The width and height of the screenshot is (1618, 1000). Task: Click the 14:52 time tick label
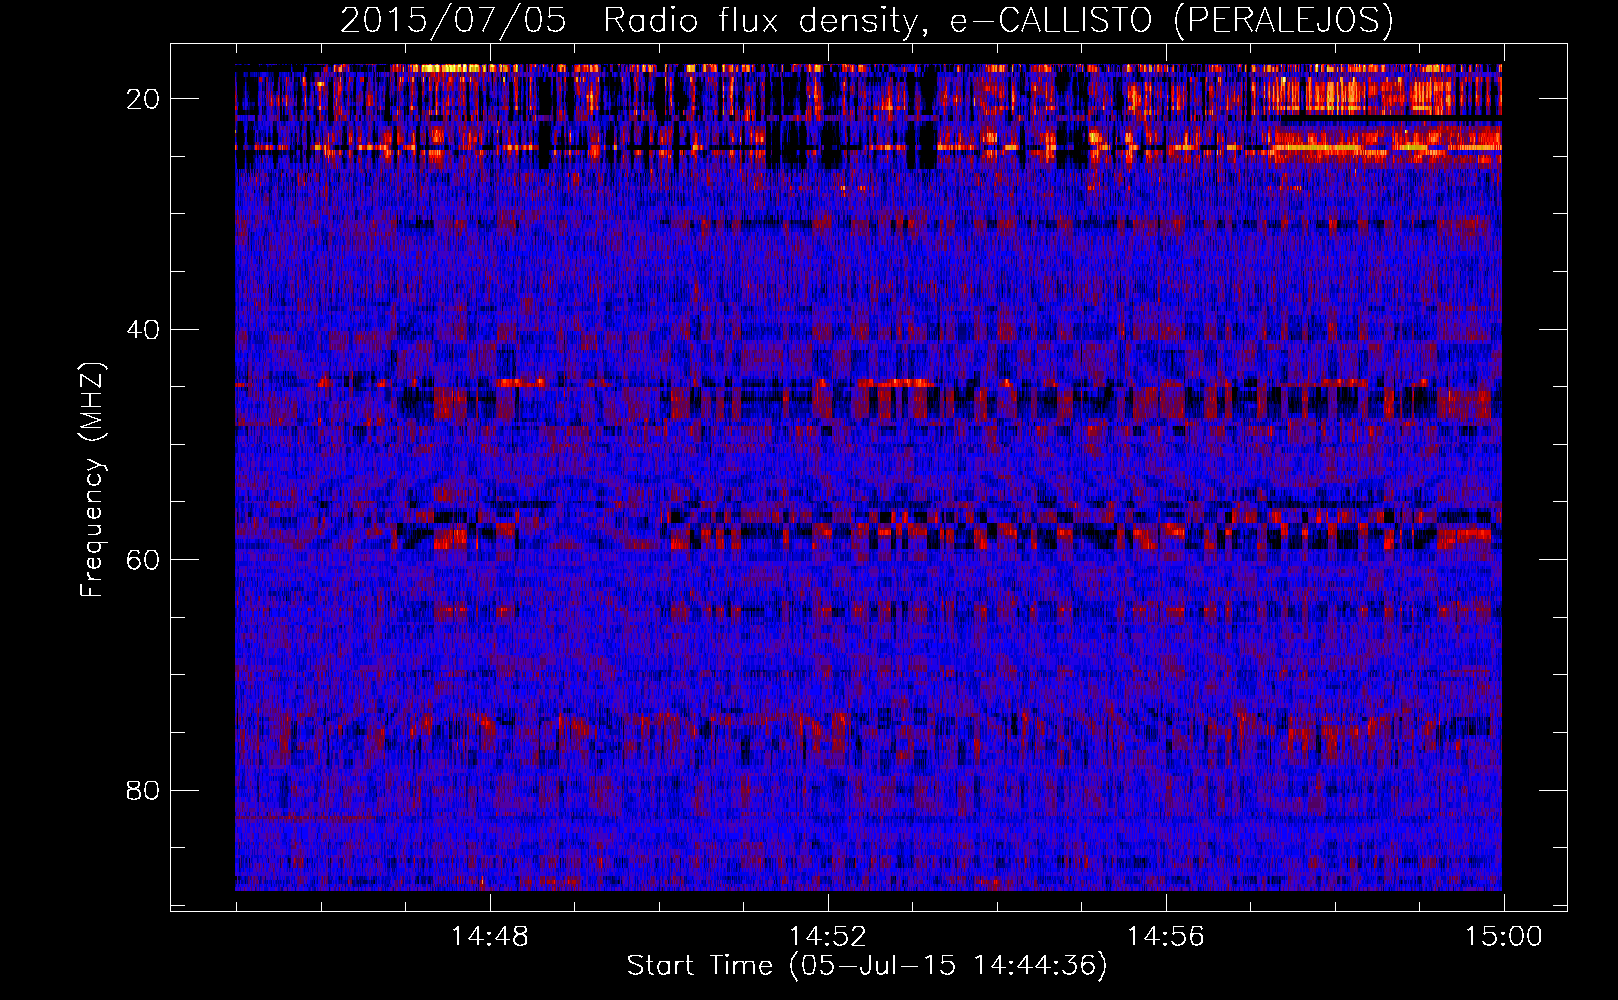click(828, 936)
